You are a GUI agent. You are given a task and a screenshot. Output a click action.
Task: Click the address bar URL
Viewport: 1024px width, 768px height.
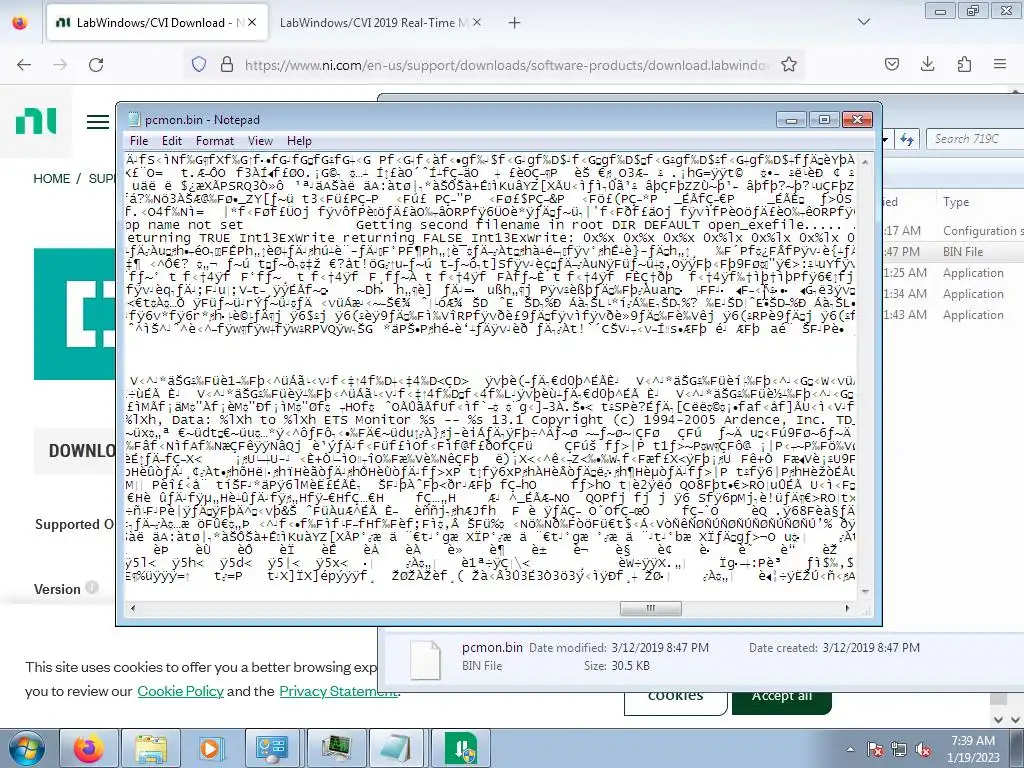[x=506, y=65]
